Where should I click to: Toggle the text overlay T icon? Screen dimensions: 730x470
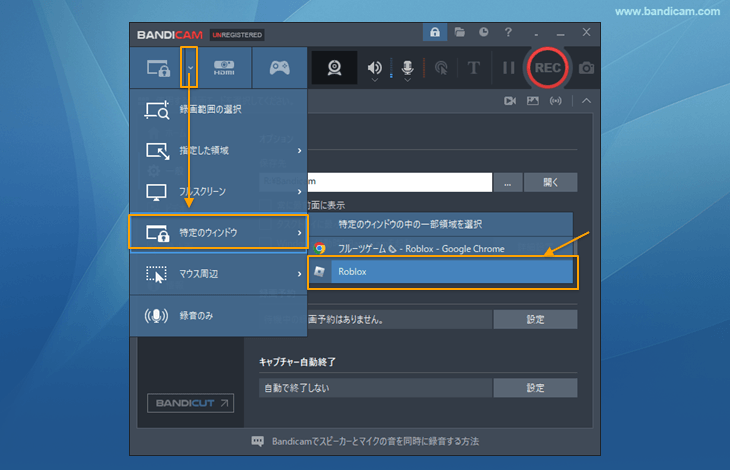(x=473, y=68)
